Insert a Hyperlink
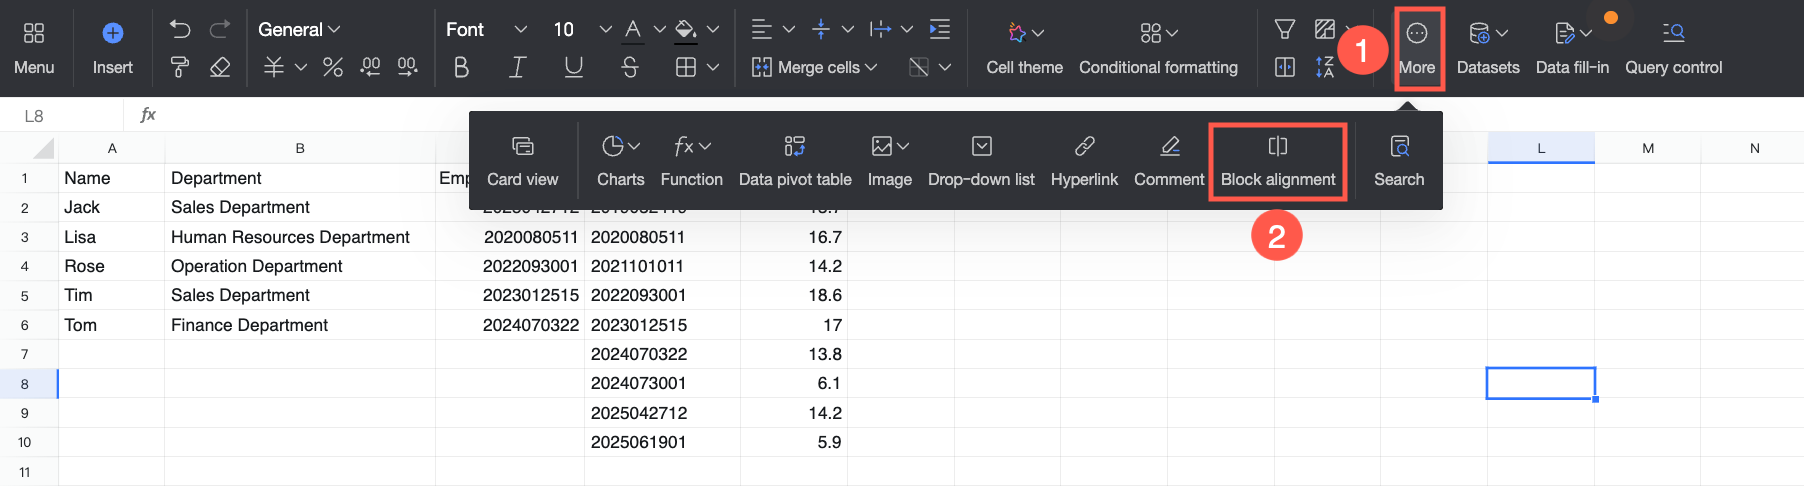The width and height of the screenshot is (1804, 486). pyautogui.click(x=1084, y=161)
